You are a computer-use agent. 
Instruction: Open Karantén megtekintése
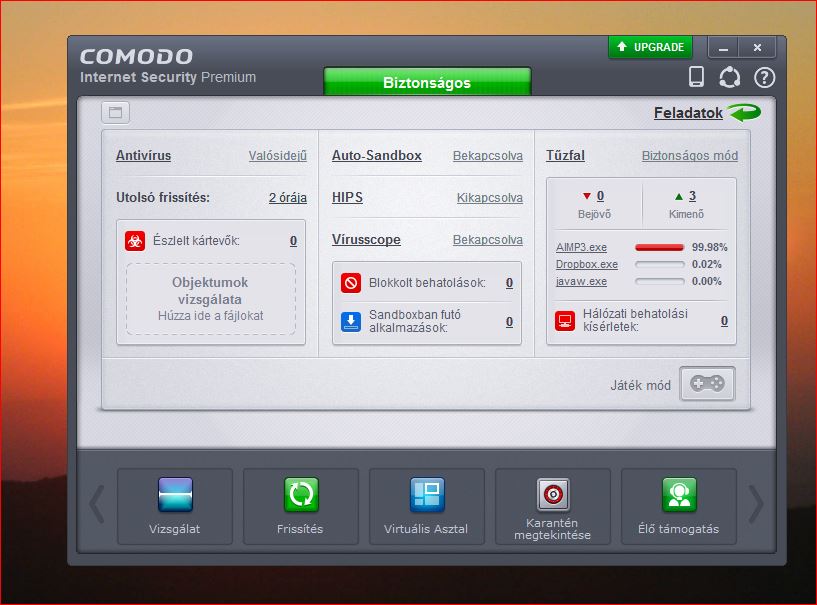(x=553, y=506)
